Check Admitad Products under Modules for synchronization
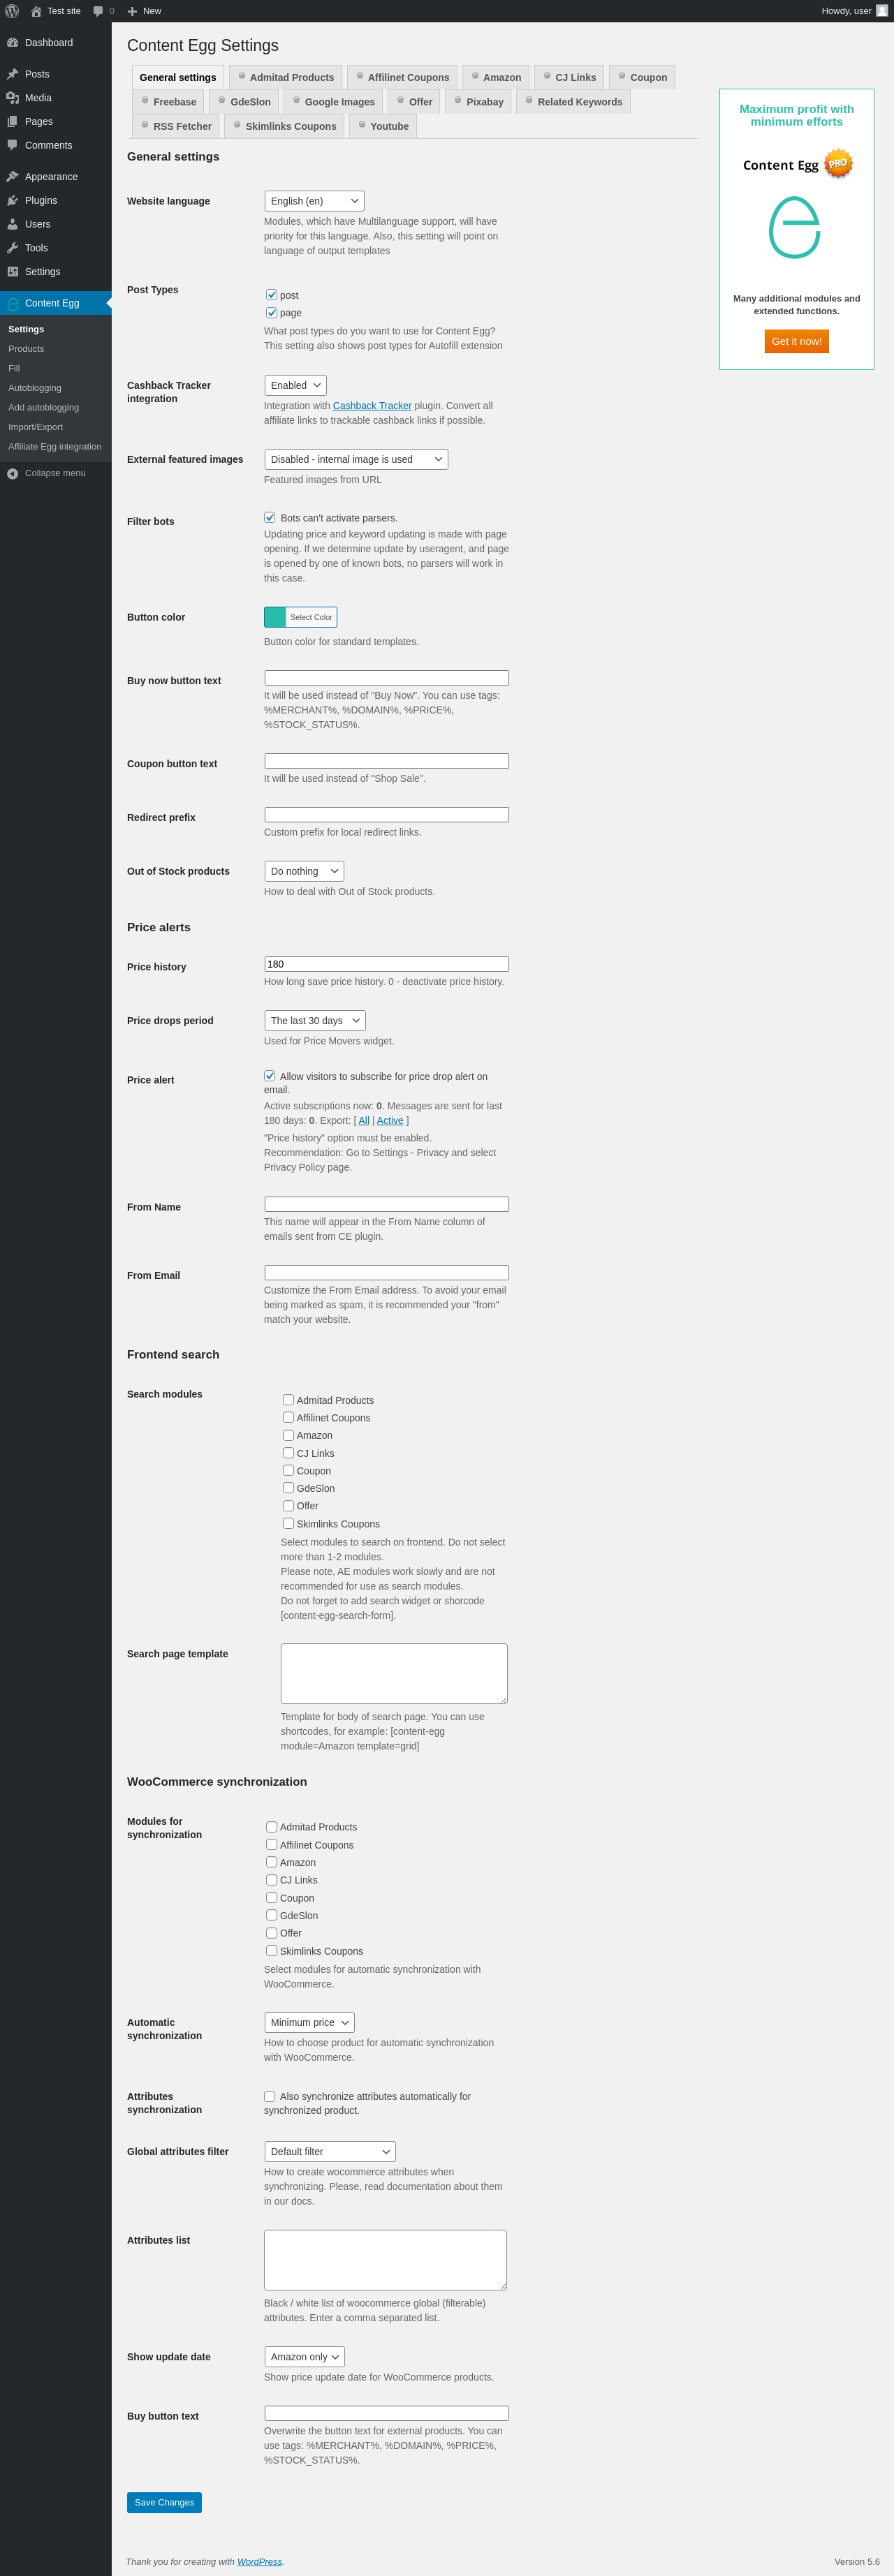Viewport: 894px width, 2576px height. pyautogui.click(x=271, y=1827)
